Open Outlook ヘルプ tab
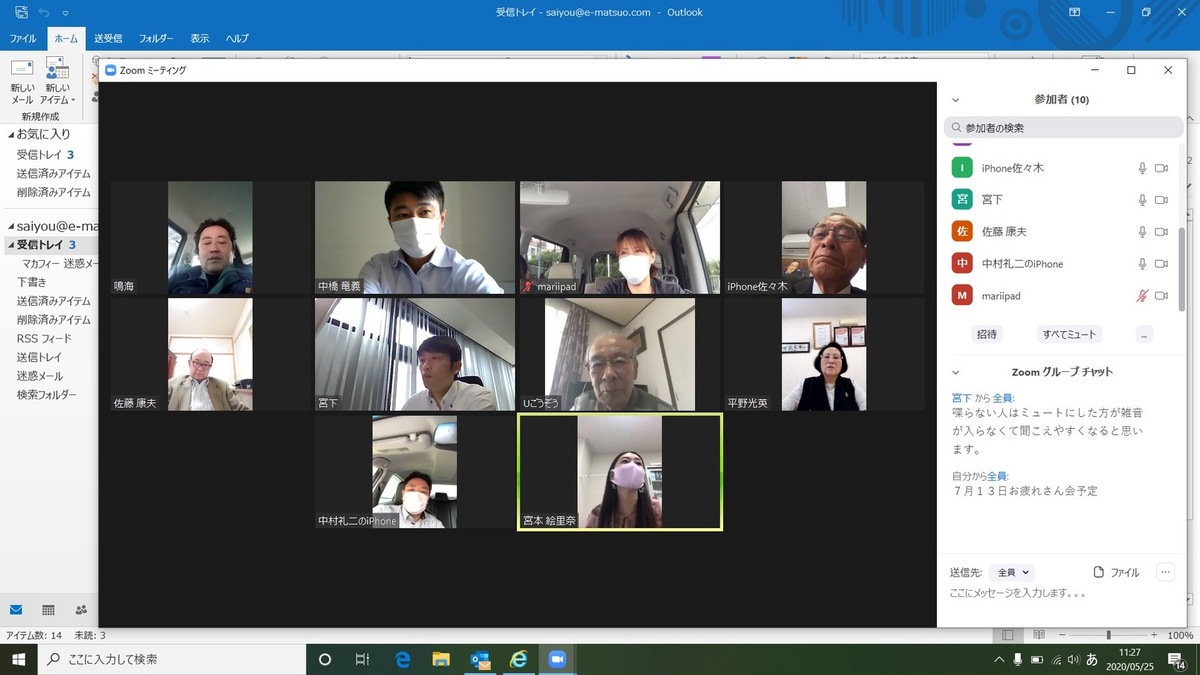The image size is (1200, 675). (237, 38)
